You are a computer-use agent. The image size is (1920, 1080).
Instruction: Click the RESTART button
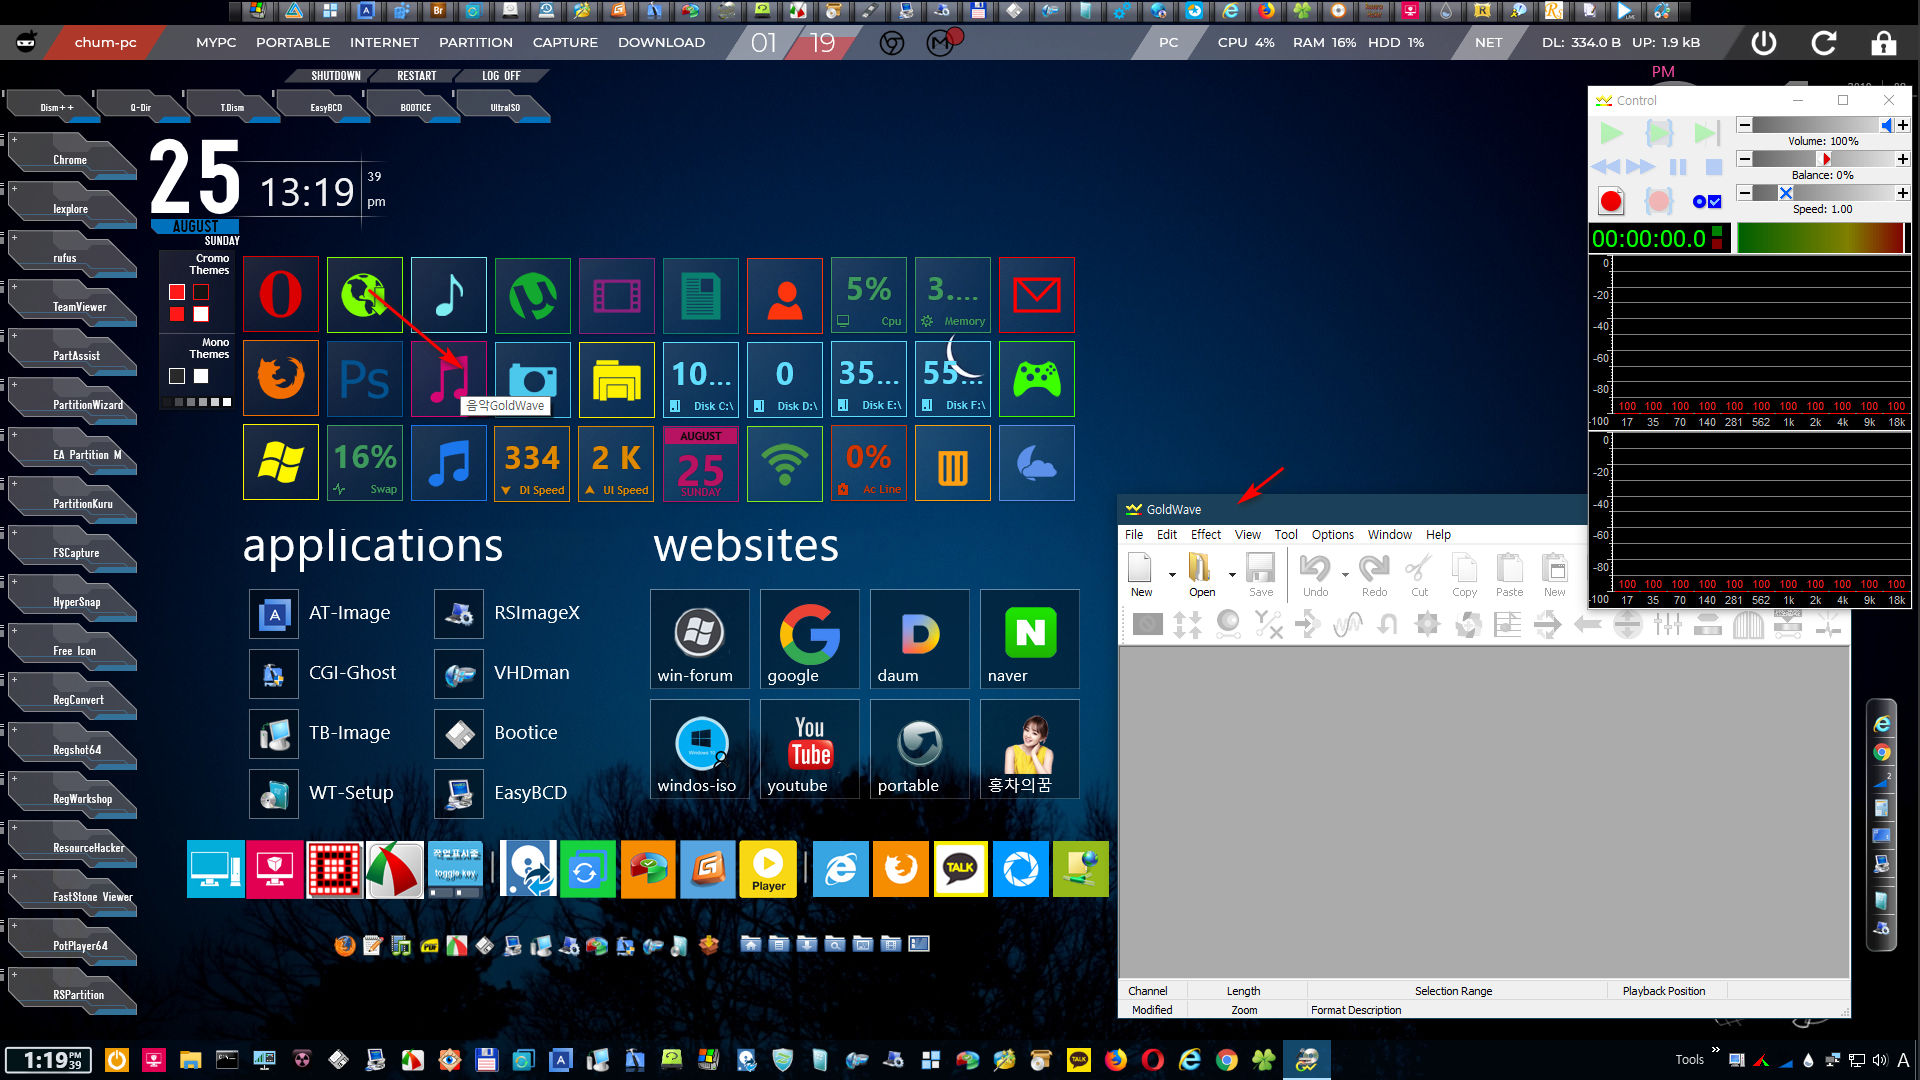(416, 76)
